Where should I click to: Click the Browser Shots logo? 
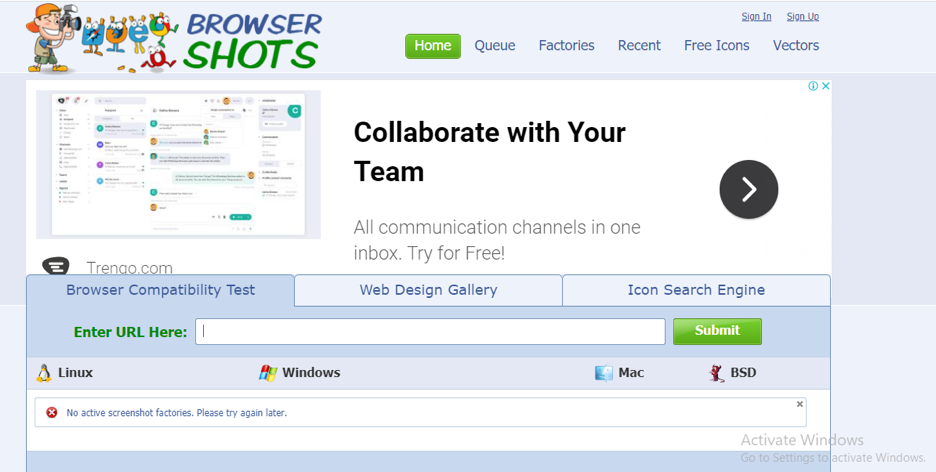coord(174,38)
